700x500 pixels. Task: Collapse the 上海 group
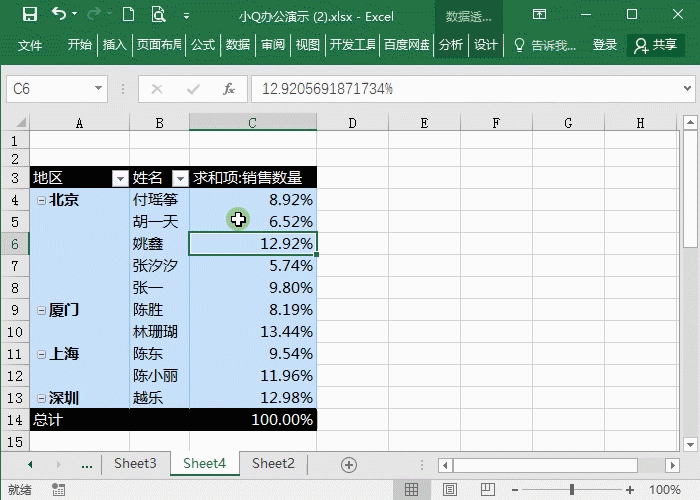(41, 354)
